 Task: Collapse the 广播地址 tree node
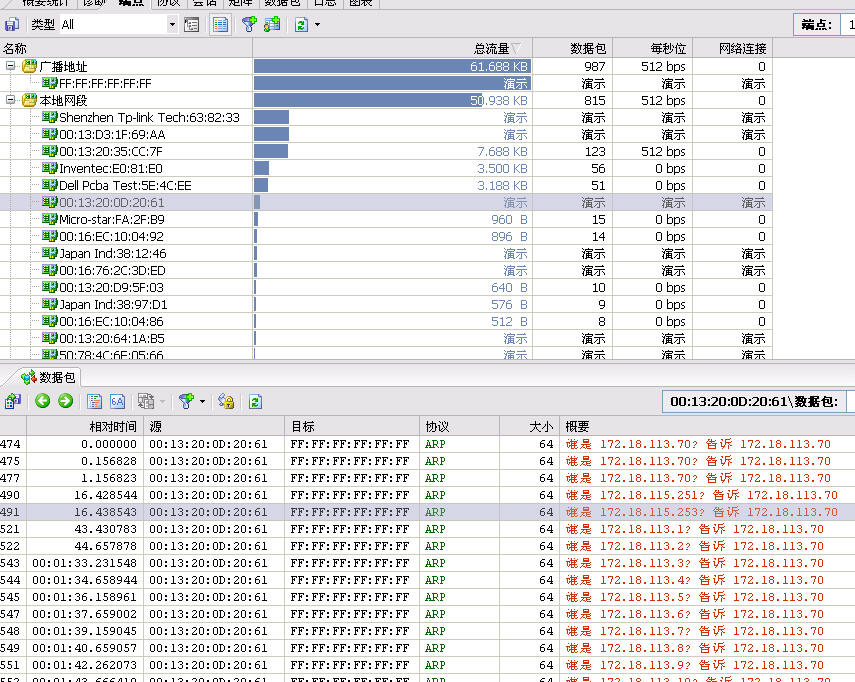point(11,66)
